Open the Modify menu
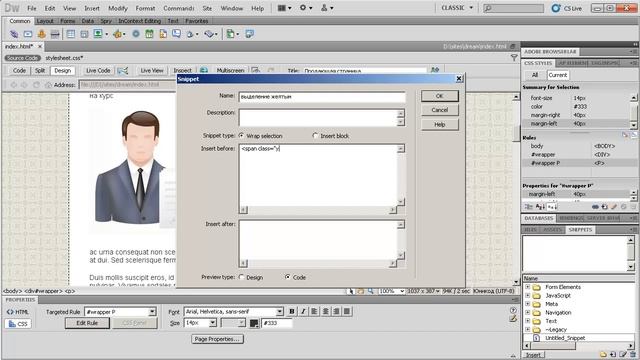The height and width of the screenshot is (360, 640). point(118,8)
